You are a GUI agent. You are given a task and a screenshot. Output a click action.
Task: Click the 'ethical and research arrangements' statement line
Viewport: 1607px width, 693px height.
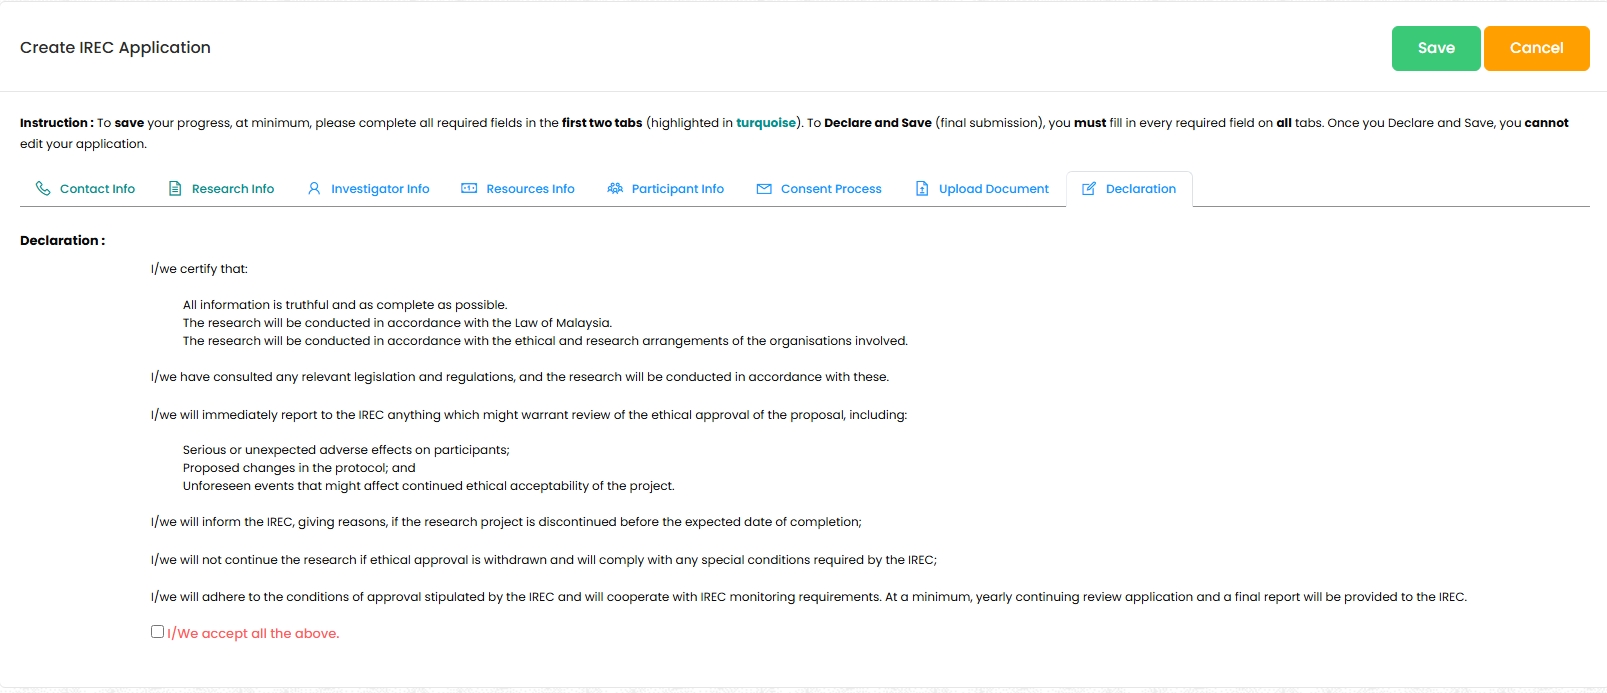click(545, 340)
